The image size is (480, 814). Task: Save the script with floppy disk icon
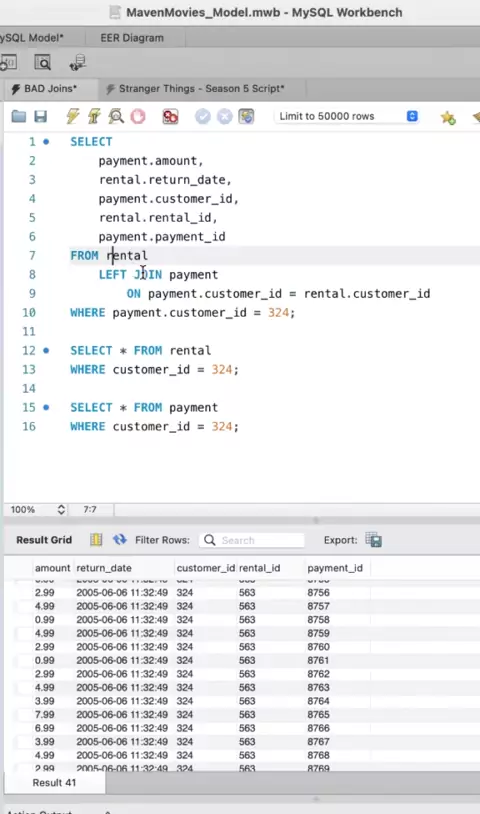tap(40, 116)
